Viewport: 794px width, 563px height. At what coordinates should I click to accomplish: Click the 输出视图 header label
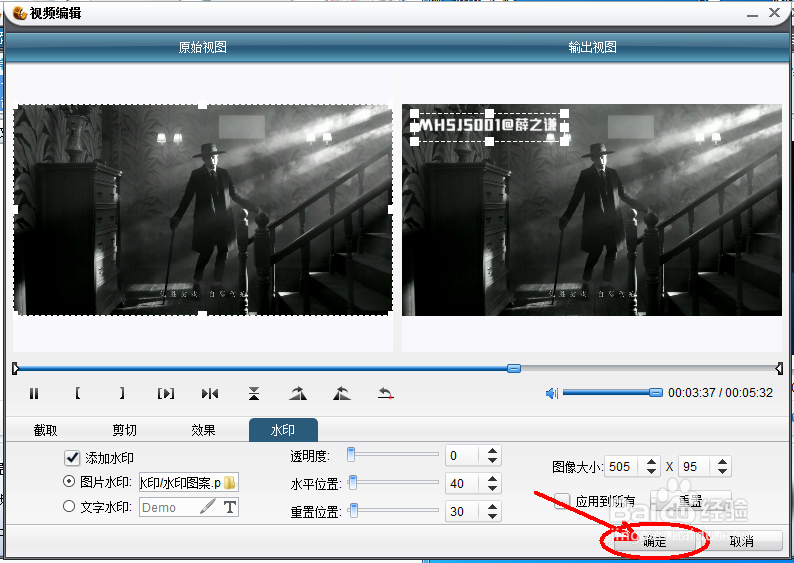[x=592, y=47]
